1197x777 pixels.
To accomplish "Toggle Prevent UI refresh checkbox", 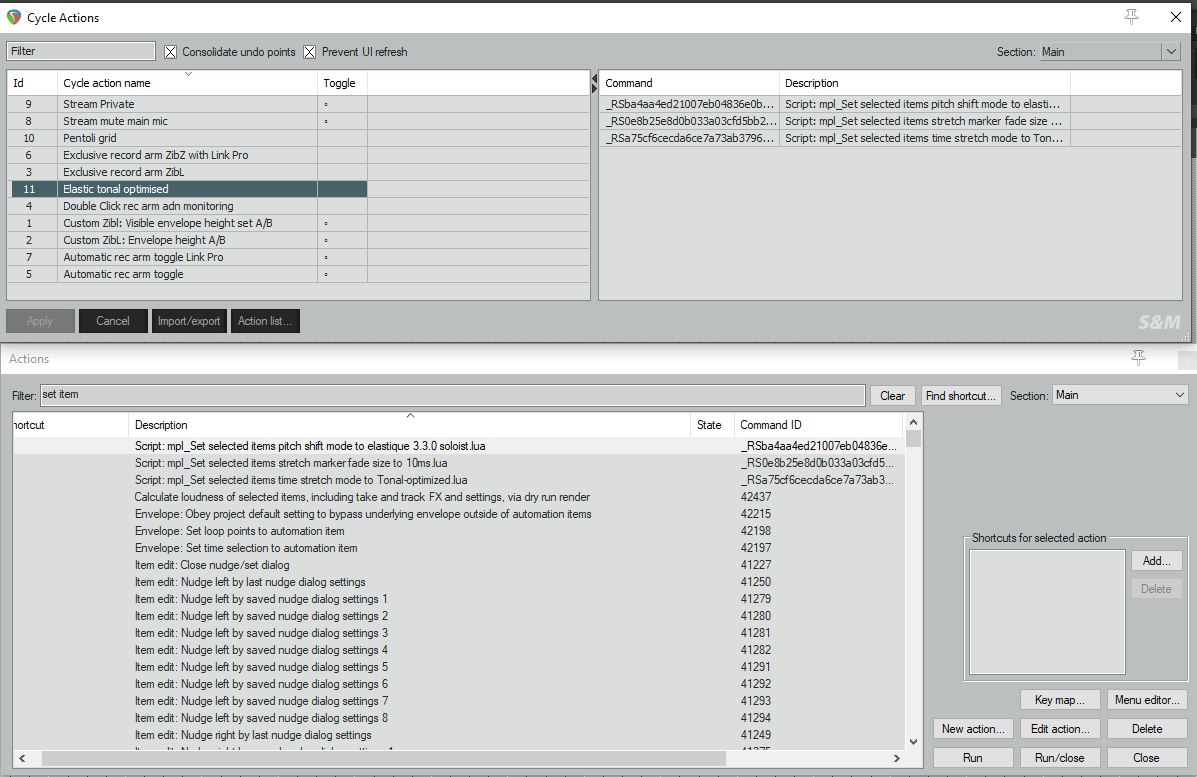I will coord(309,52).
